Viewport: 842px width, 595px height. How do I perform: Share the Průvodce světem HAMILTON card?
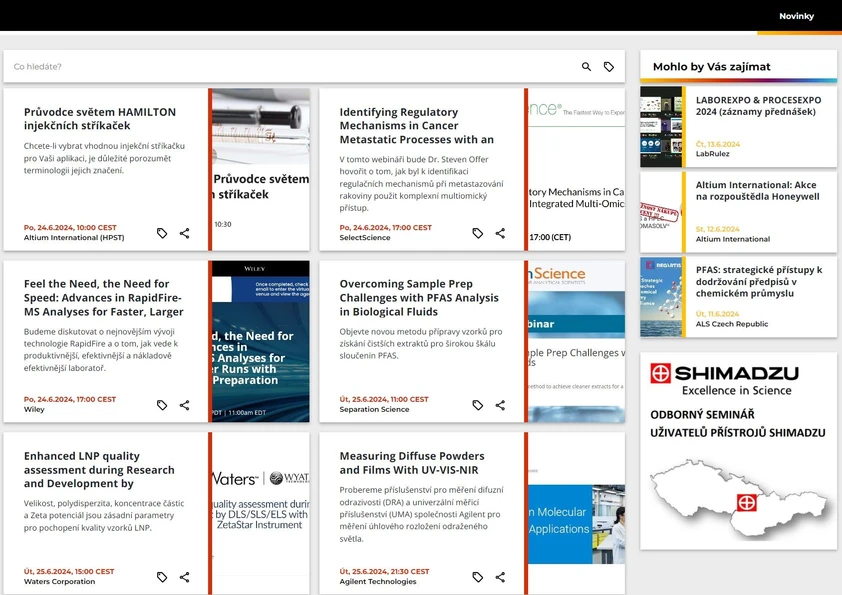[x=185, y=233]
